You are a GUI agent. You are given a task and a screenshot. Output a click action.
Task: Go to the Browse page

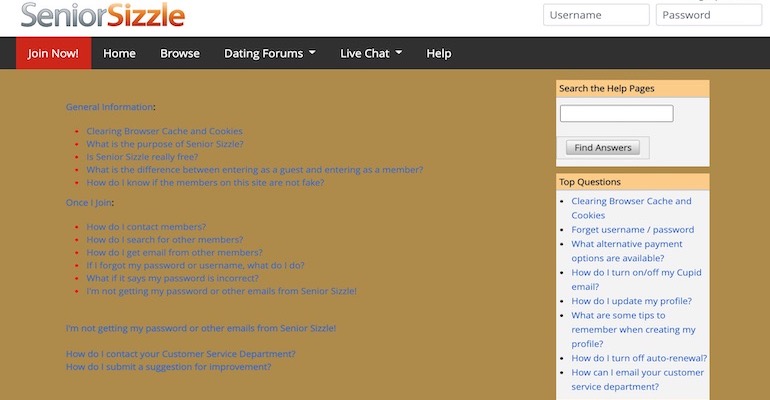(180, 53)
